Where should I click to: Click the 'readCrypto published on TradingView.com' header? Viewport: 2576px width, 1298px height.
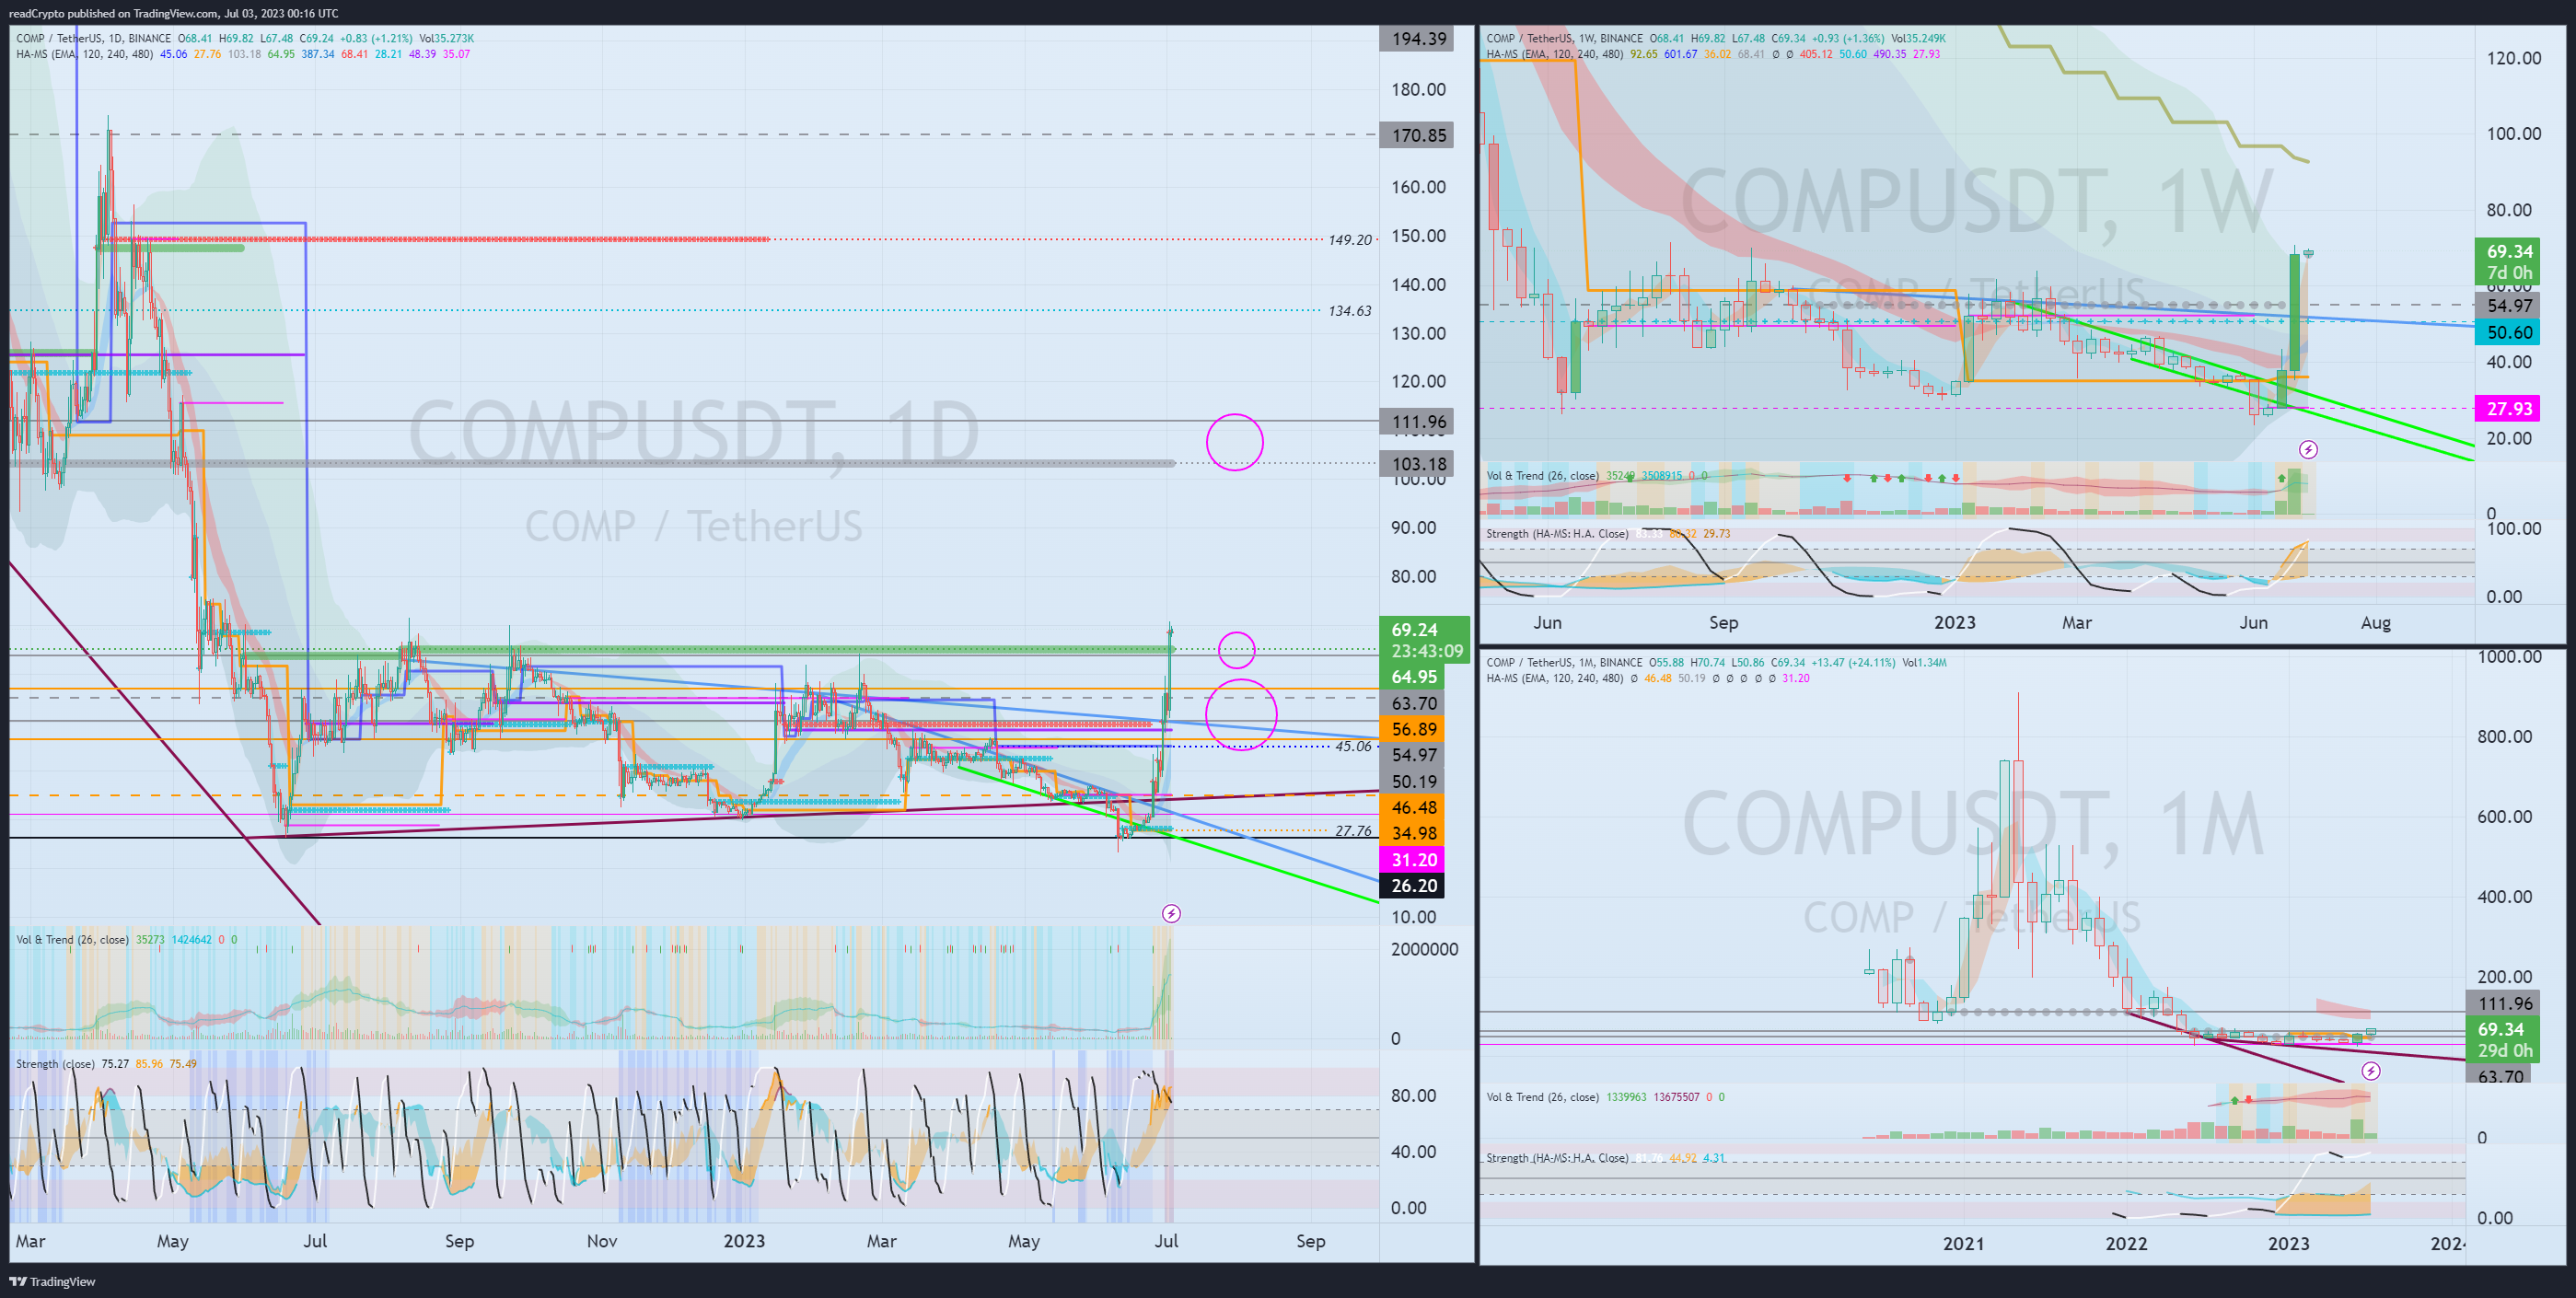(173, 13)
